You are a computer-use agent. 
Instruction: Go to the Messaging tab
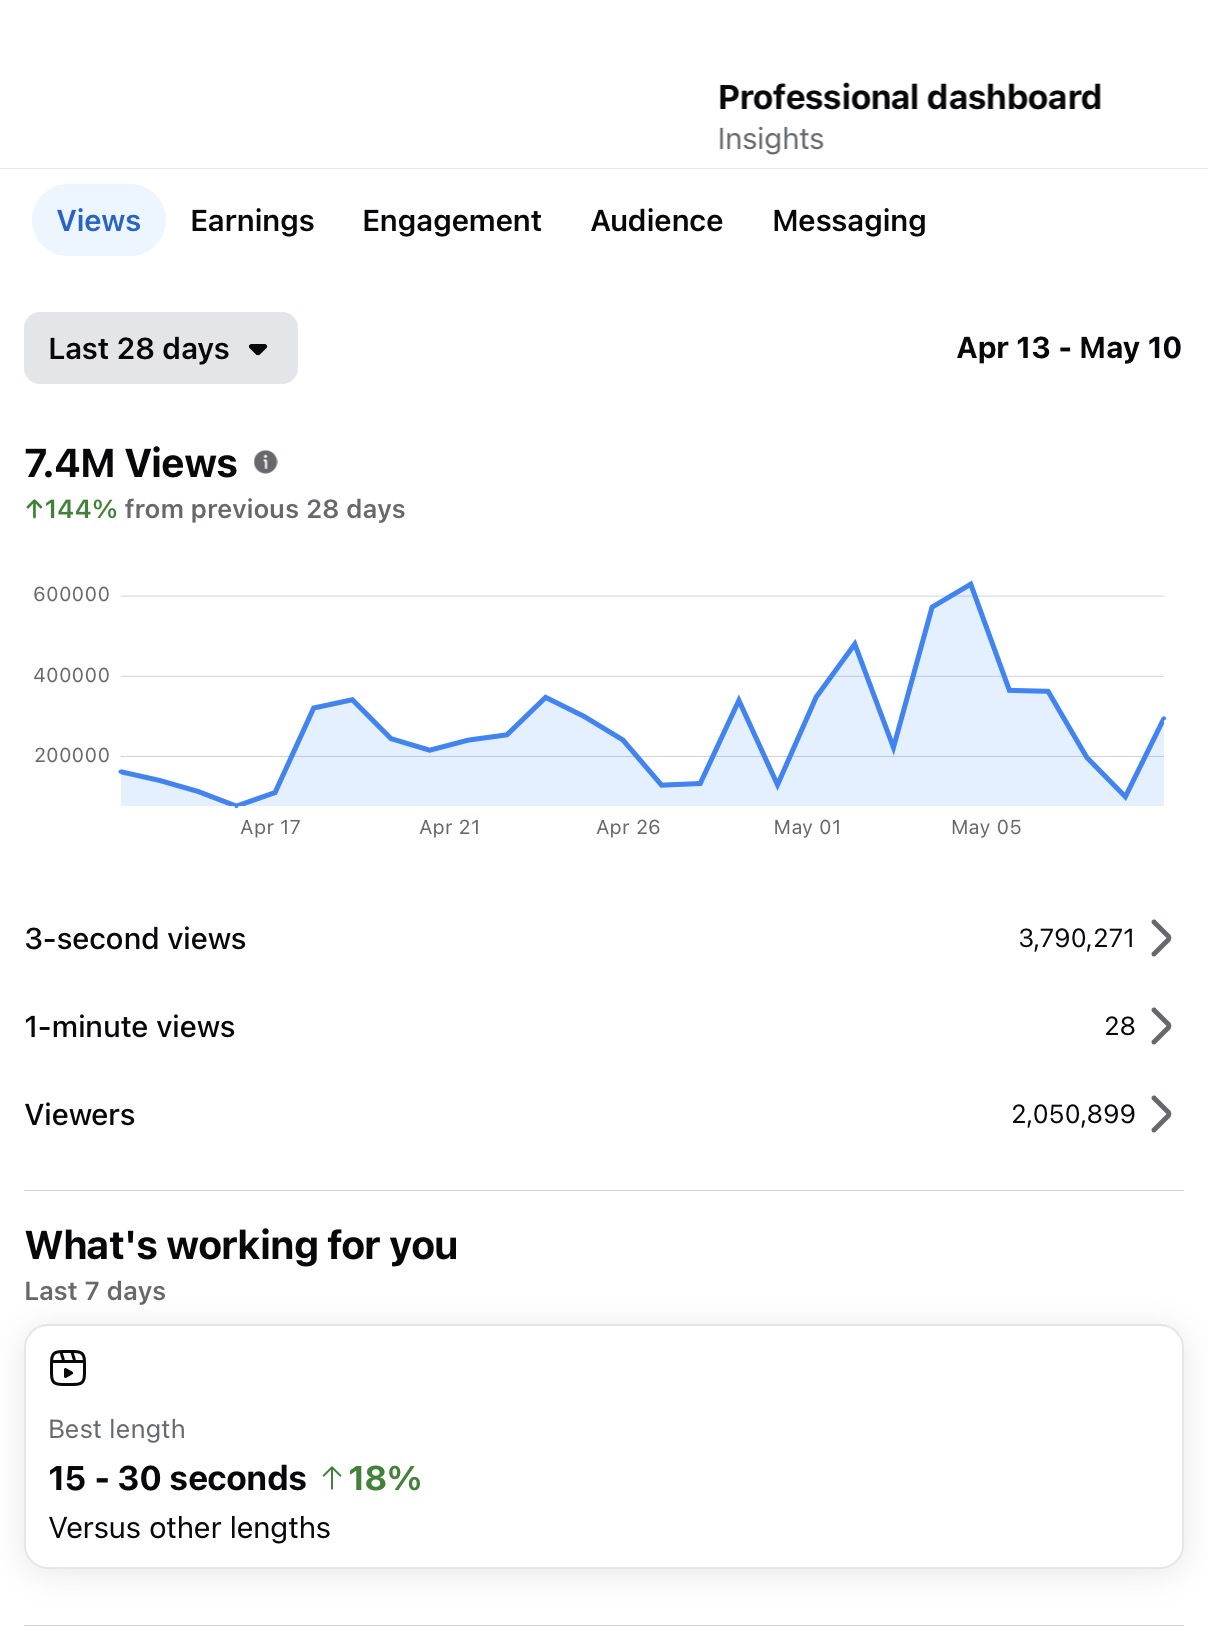coord(849,220)
